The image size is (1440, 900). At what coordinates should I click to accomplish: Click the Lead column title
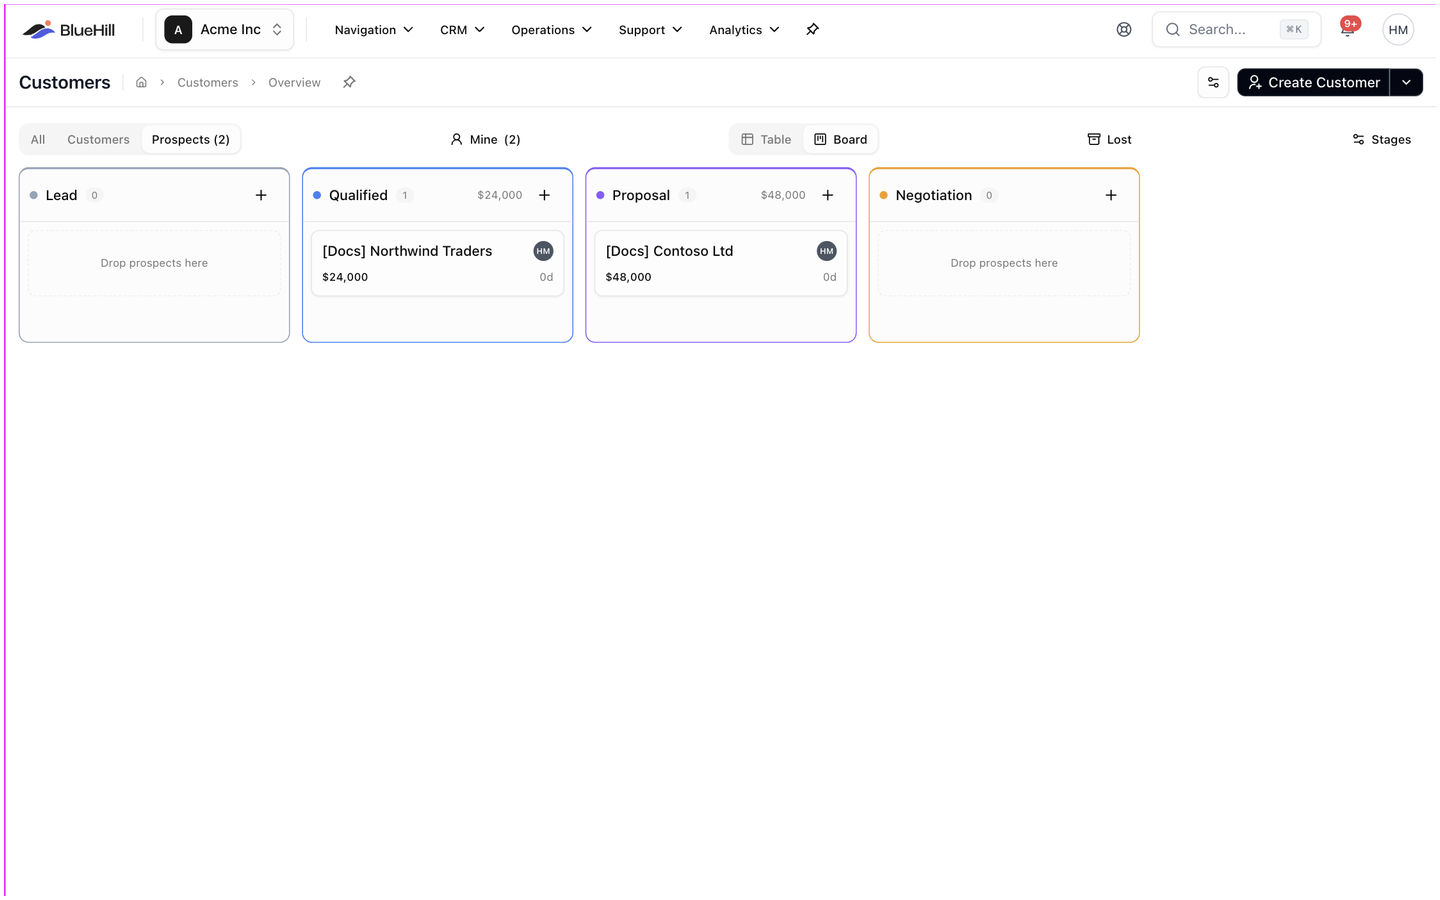[x=61, y=195]
